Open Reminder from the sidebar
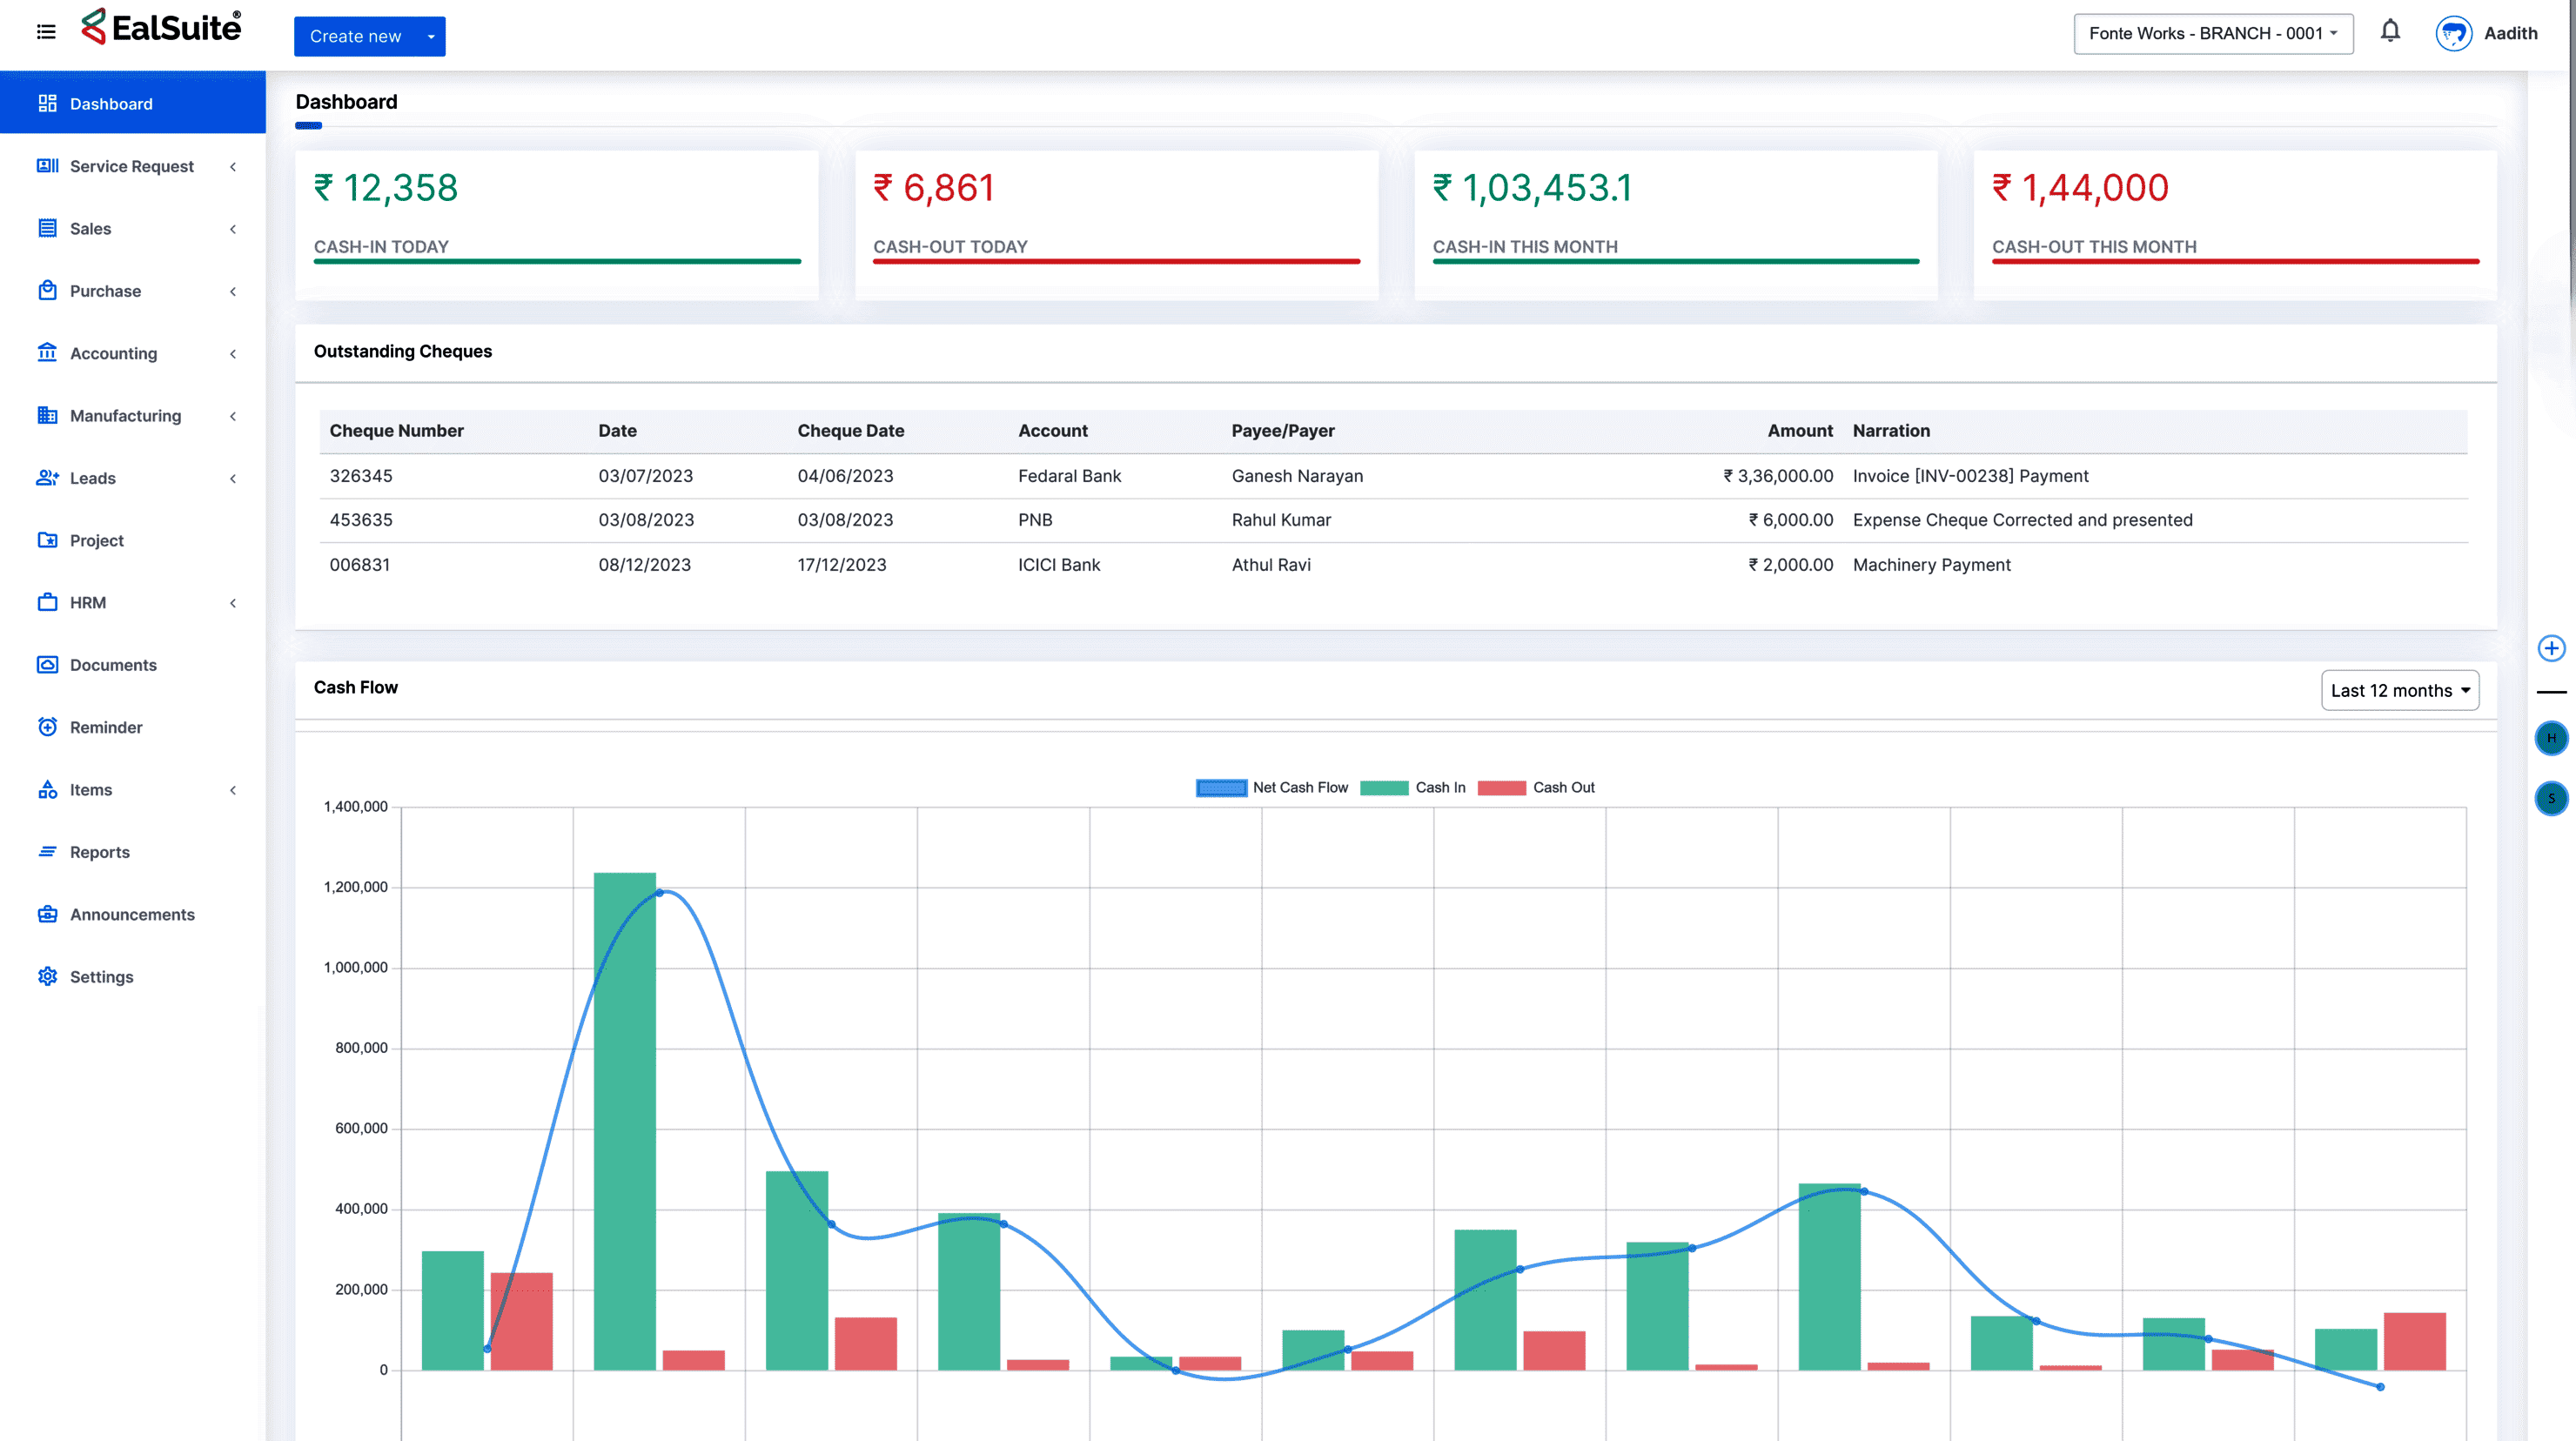 [x=106, y=727]
